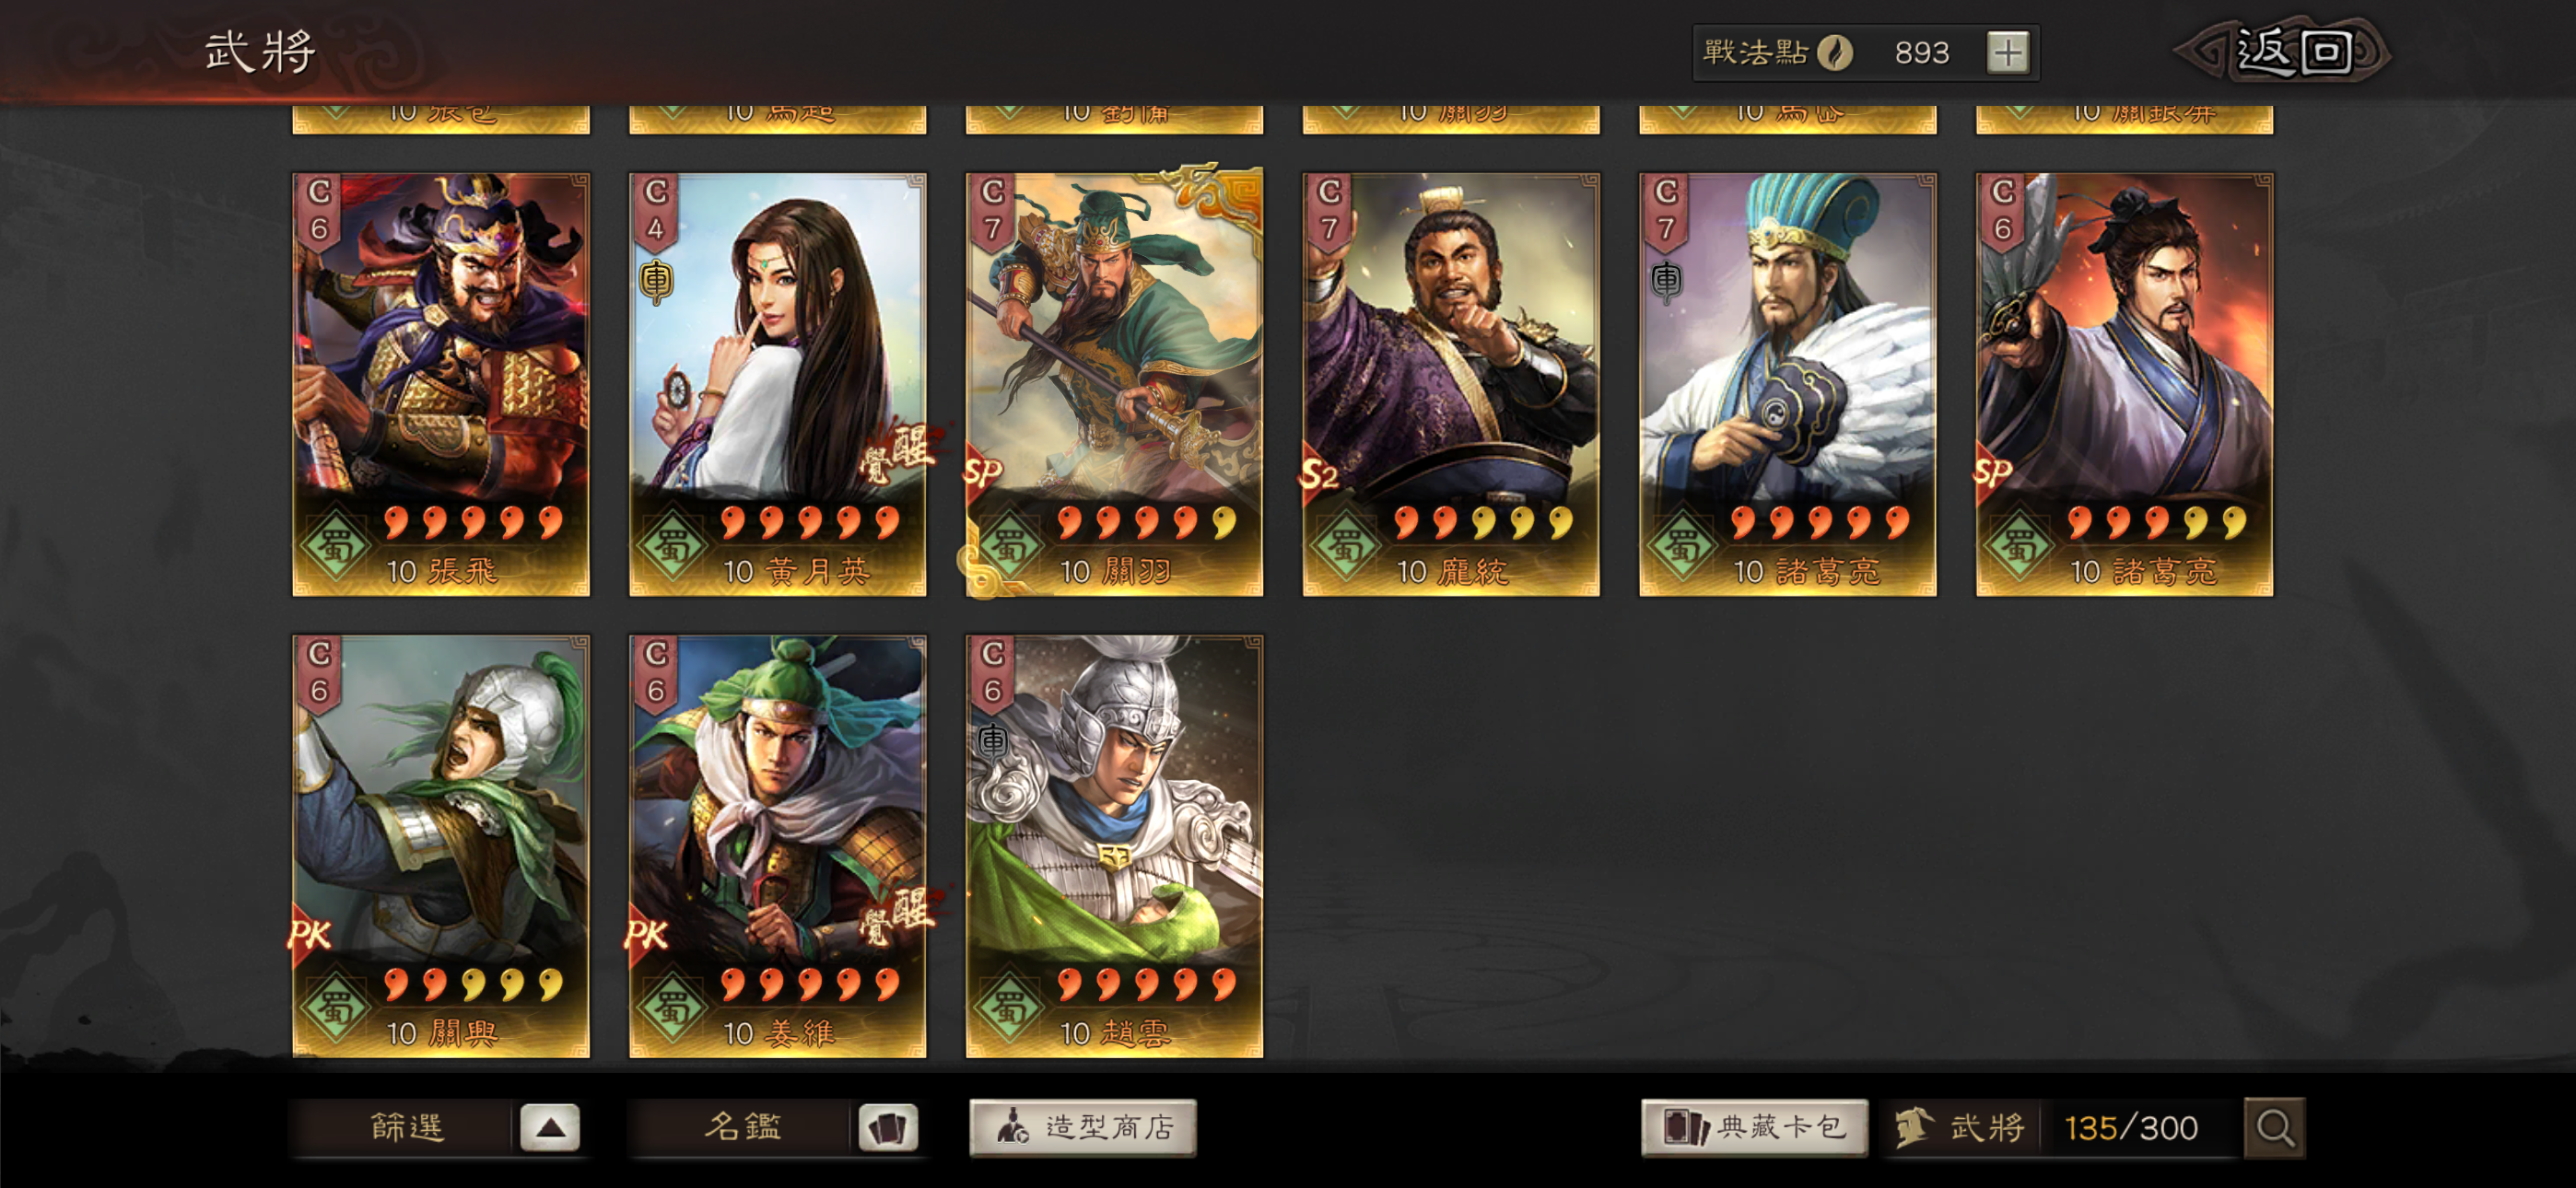Image resolution: width=2576 pixels, height=1188 pixels.
Task: Select the 龐統 general card
Action: [1451, 385]
